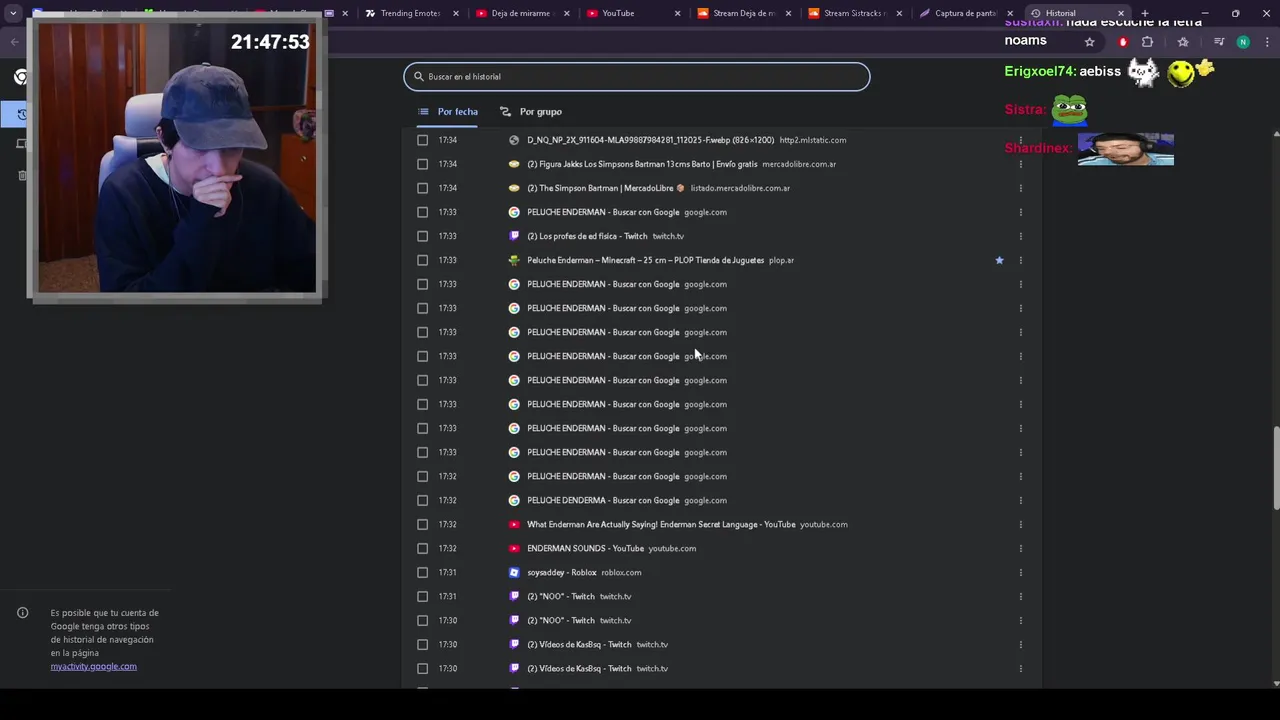
Task: Click the Google favicon on PELUCHE DENDERMA row
Action: [514, 500]
